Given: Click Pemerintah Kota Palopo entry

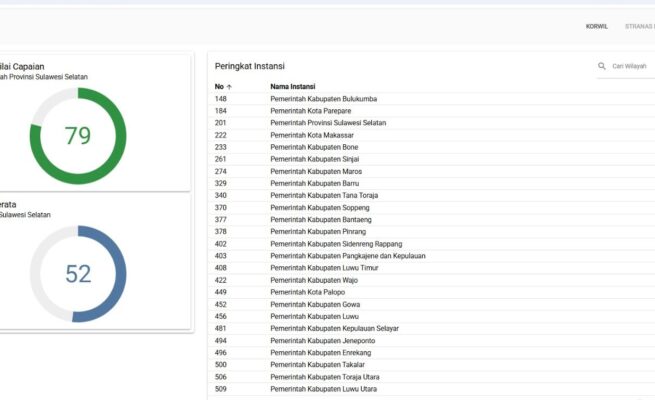Looking at the screenshot, I should click(x=307, y=292).
